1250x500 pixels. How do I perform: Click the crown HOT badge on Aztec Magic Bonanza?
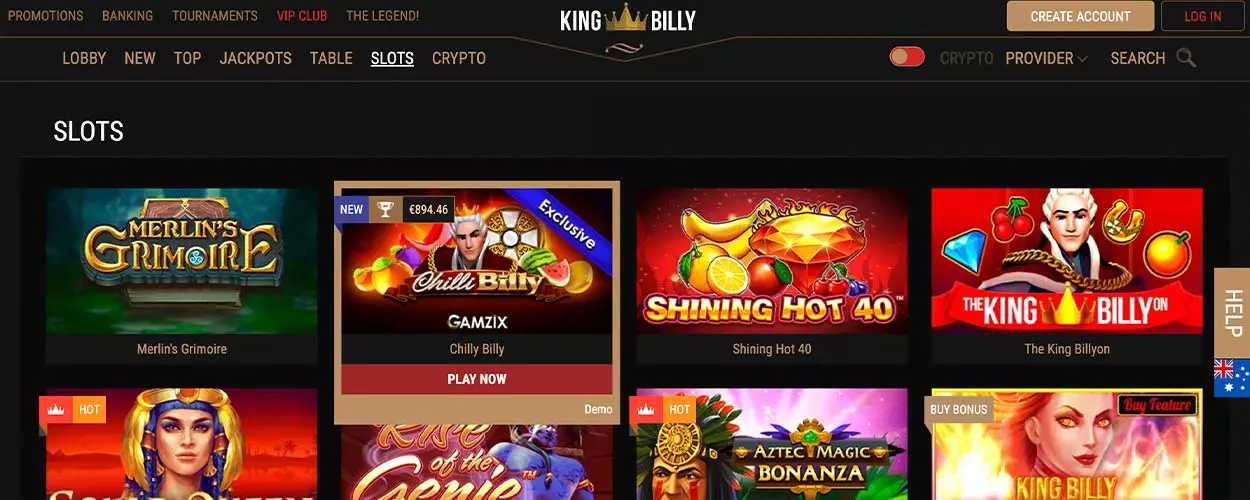click(661, 410)
